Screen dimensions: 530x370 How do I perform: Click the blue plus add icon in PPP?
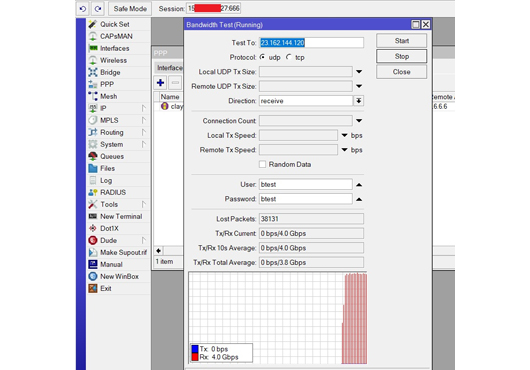click(x=161, y=83)
